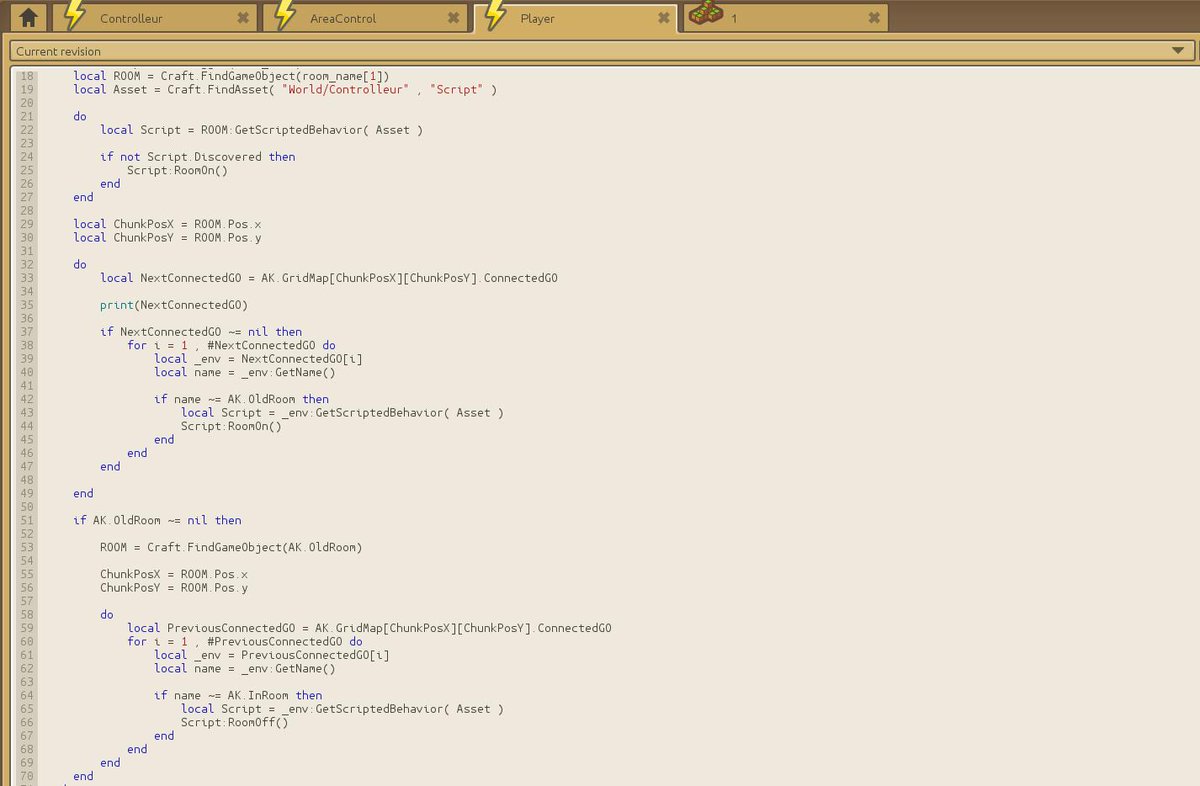The width and height of the screenshot is (1200, 786).
Task: Click 'for i = 1 , #NextConnectedGO do' line
Action: (x=231, y=345)
